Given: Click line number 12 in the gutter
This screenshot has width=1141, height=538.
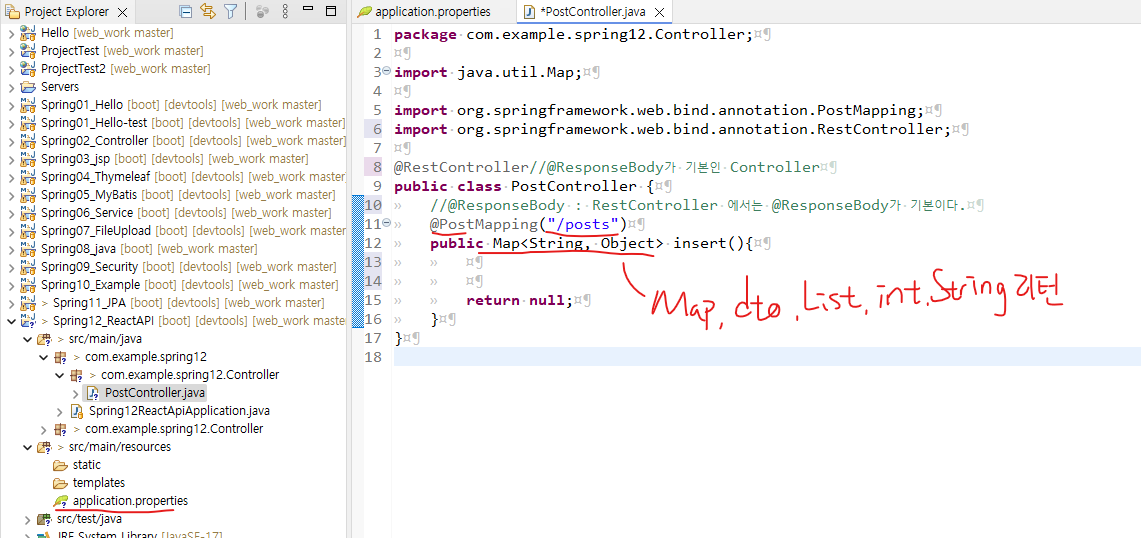Looking at the screenshot, I should point(373,242).
